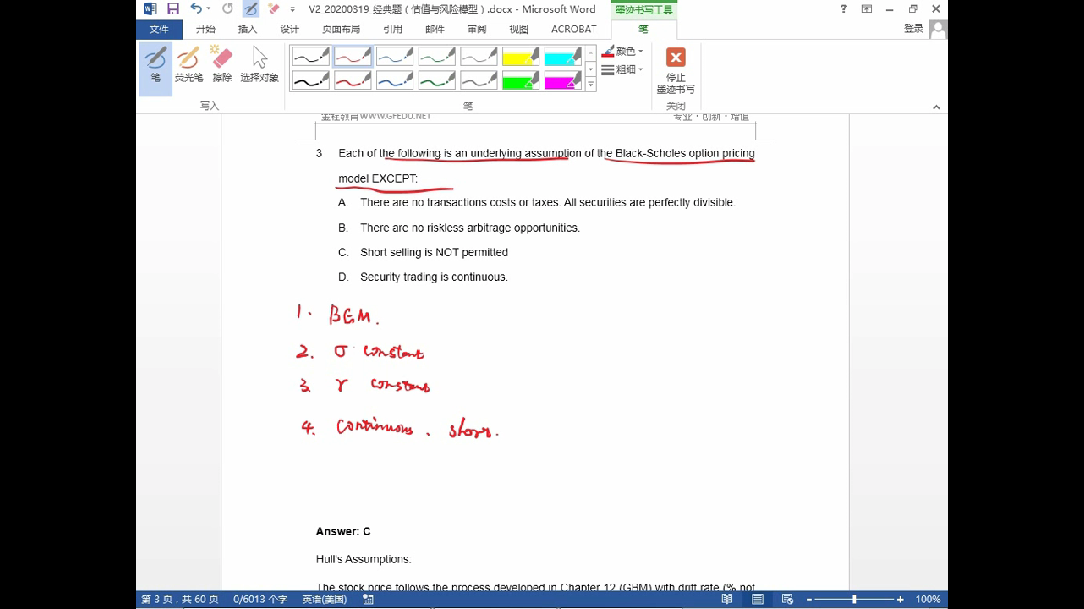
Task: Switch to Read Mode view
Action: pos(727,599)
